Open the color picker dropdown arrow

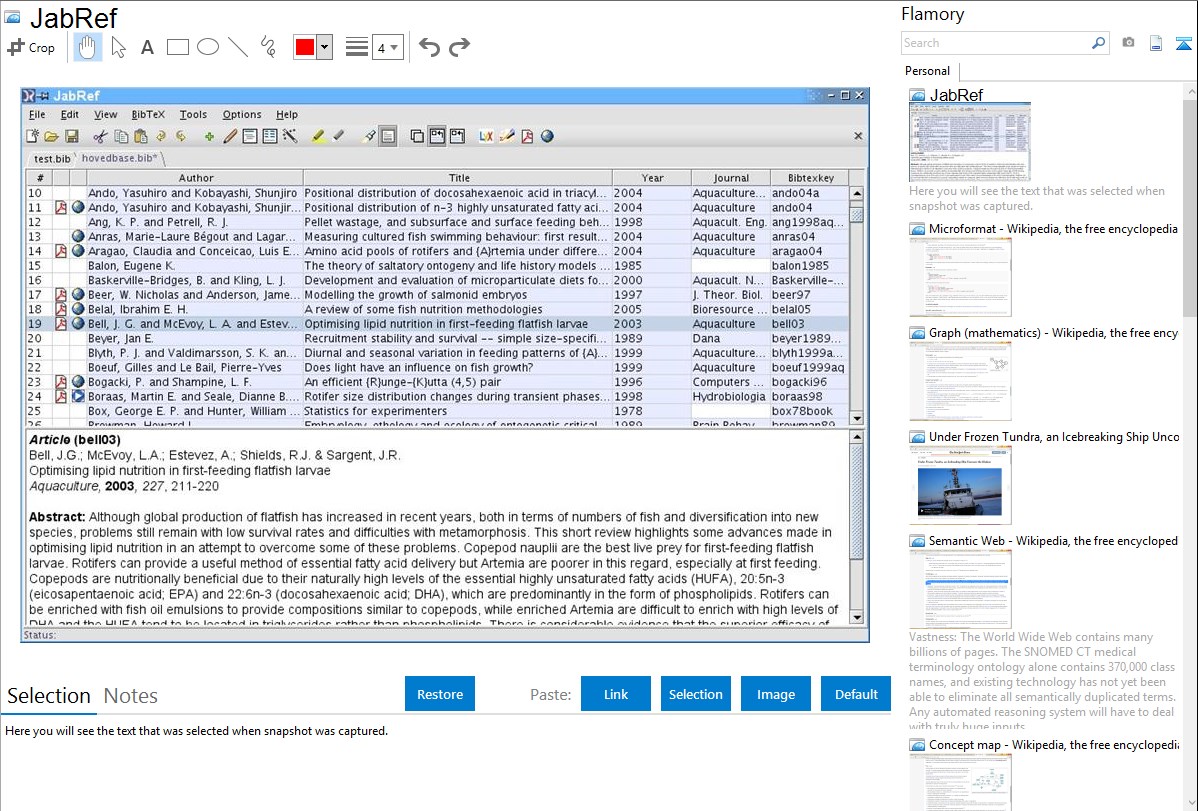tap(325, 47)
